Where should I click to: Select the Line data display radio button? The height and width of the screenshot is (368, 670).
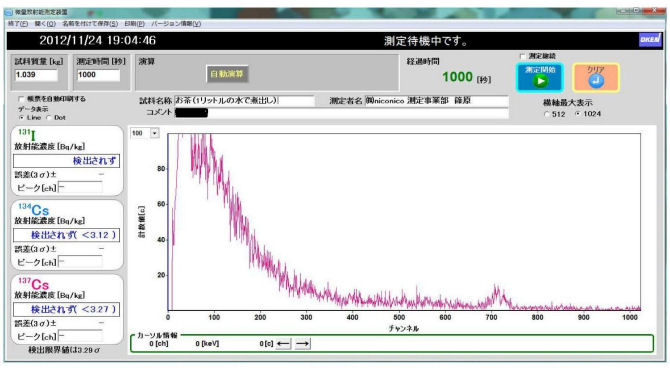21,118
